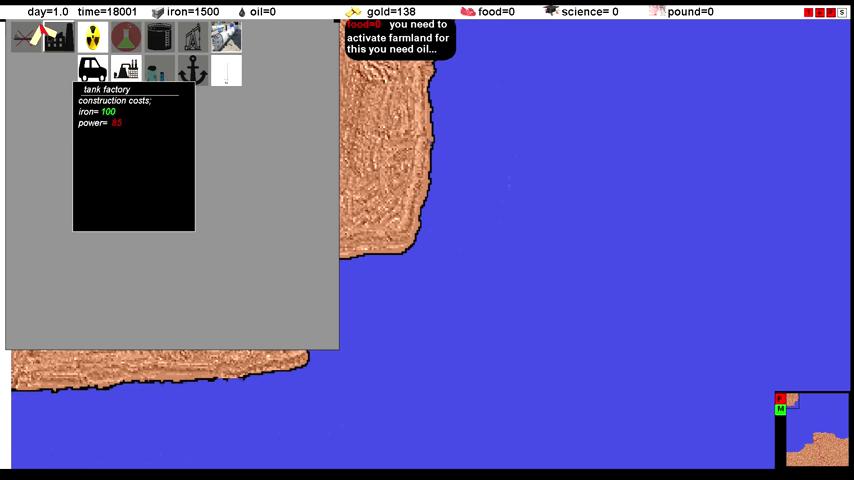
Task: Select the blank white build slot
Action: (226, 71)
